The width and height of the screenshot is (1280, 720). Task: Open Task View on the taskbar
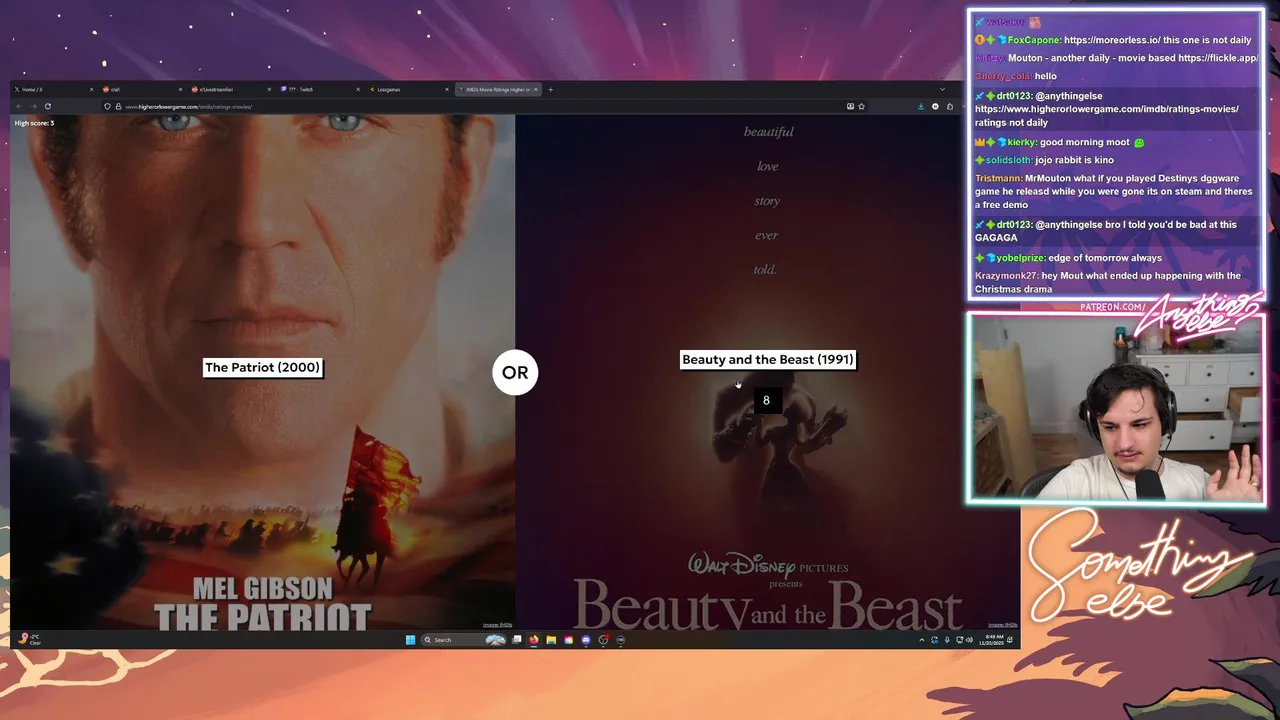[x=517, y=640]
